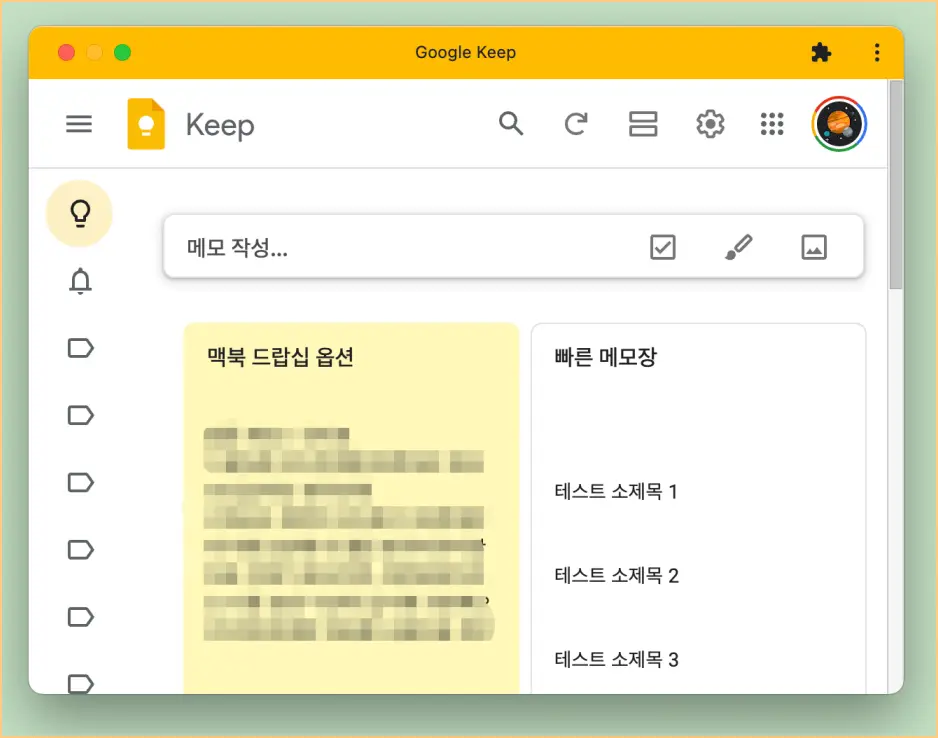Refresh Google Keep notes
Image resolution: width=938 pixels, height=738 pixels.
[575, 124]
